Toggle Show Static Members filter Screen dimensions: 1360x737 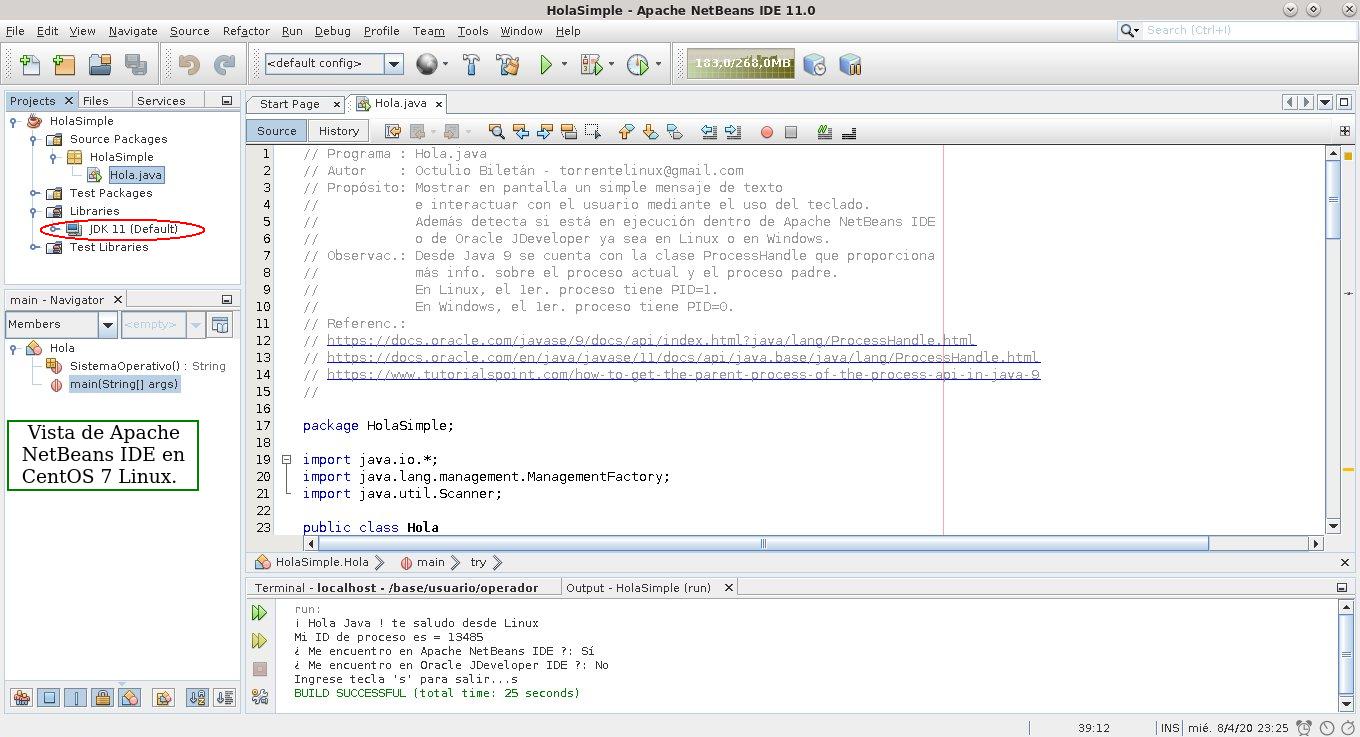75,698
